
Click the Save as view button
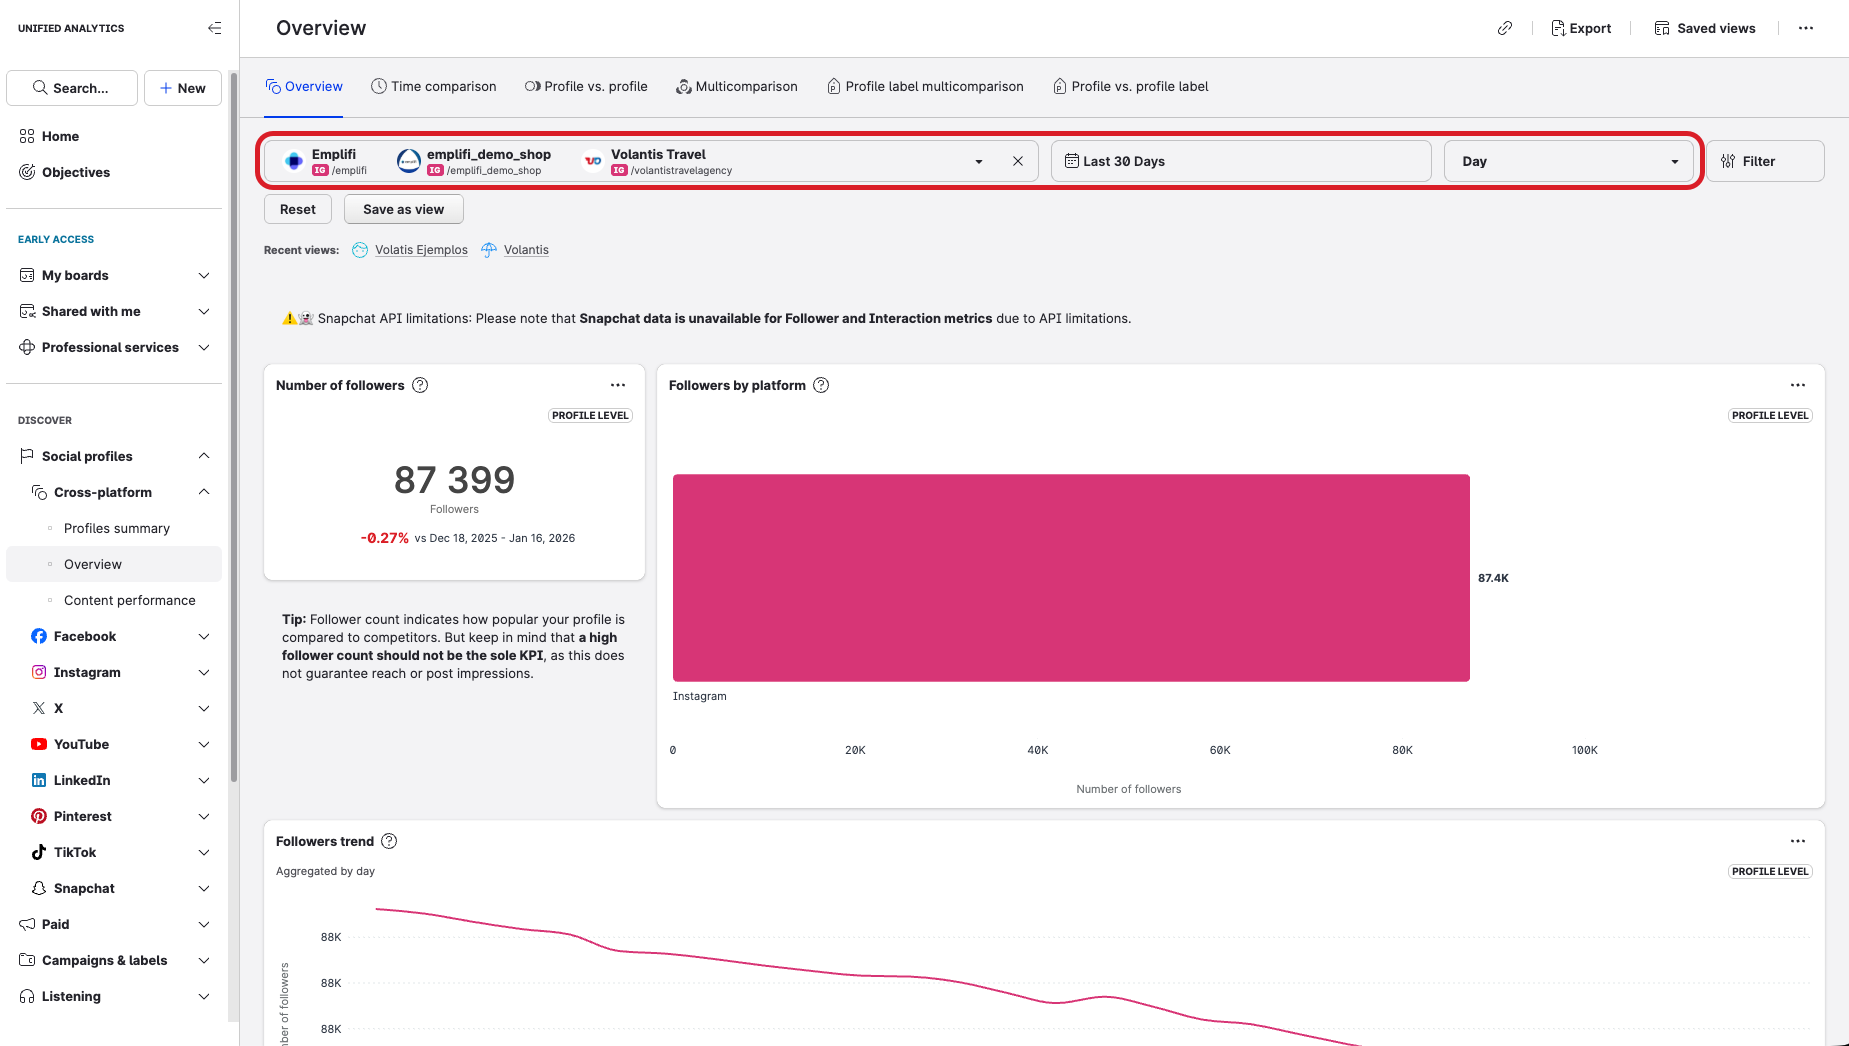(x=403, y=209)
